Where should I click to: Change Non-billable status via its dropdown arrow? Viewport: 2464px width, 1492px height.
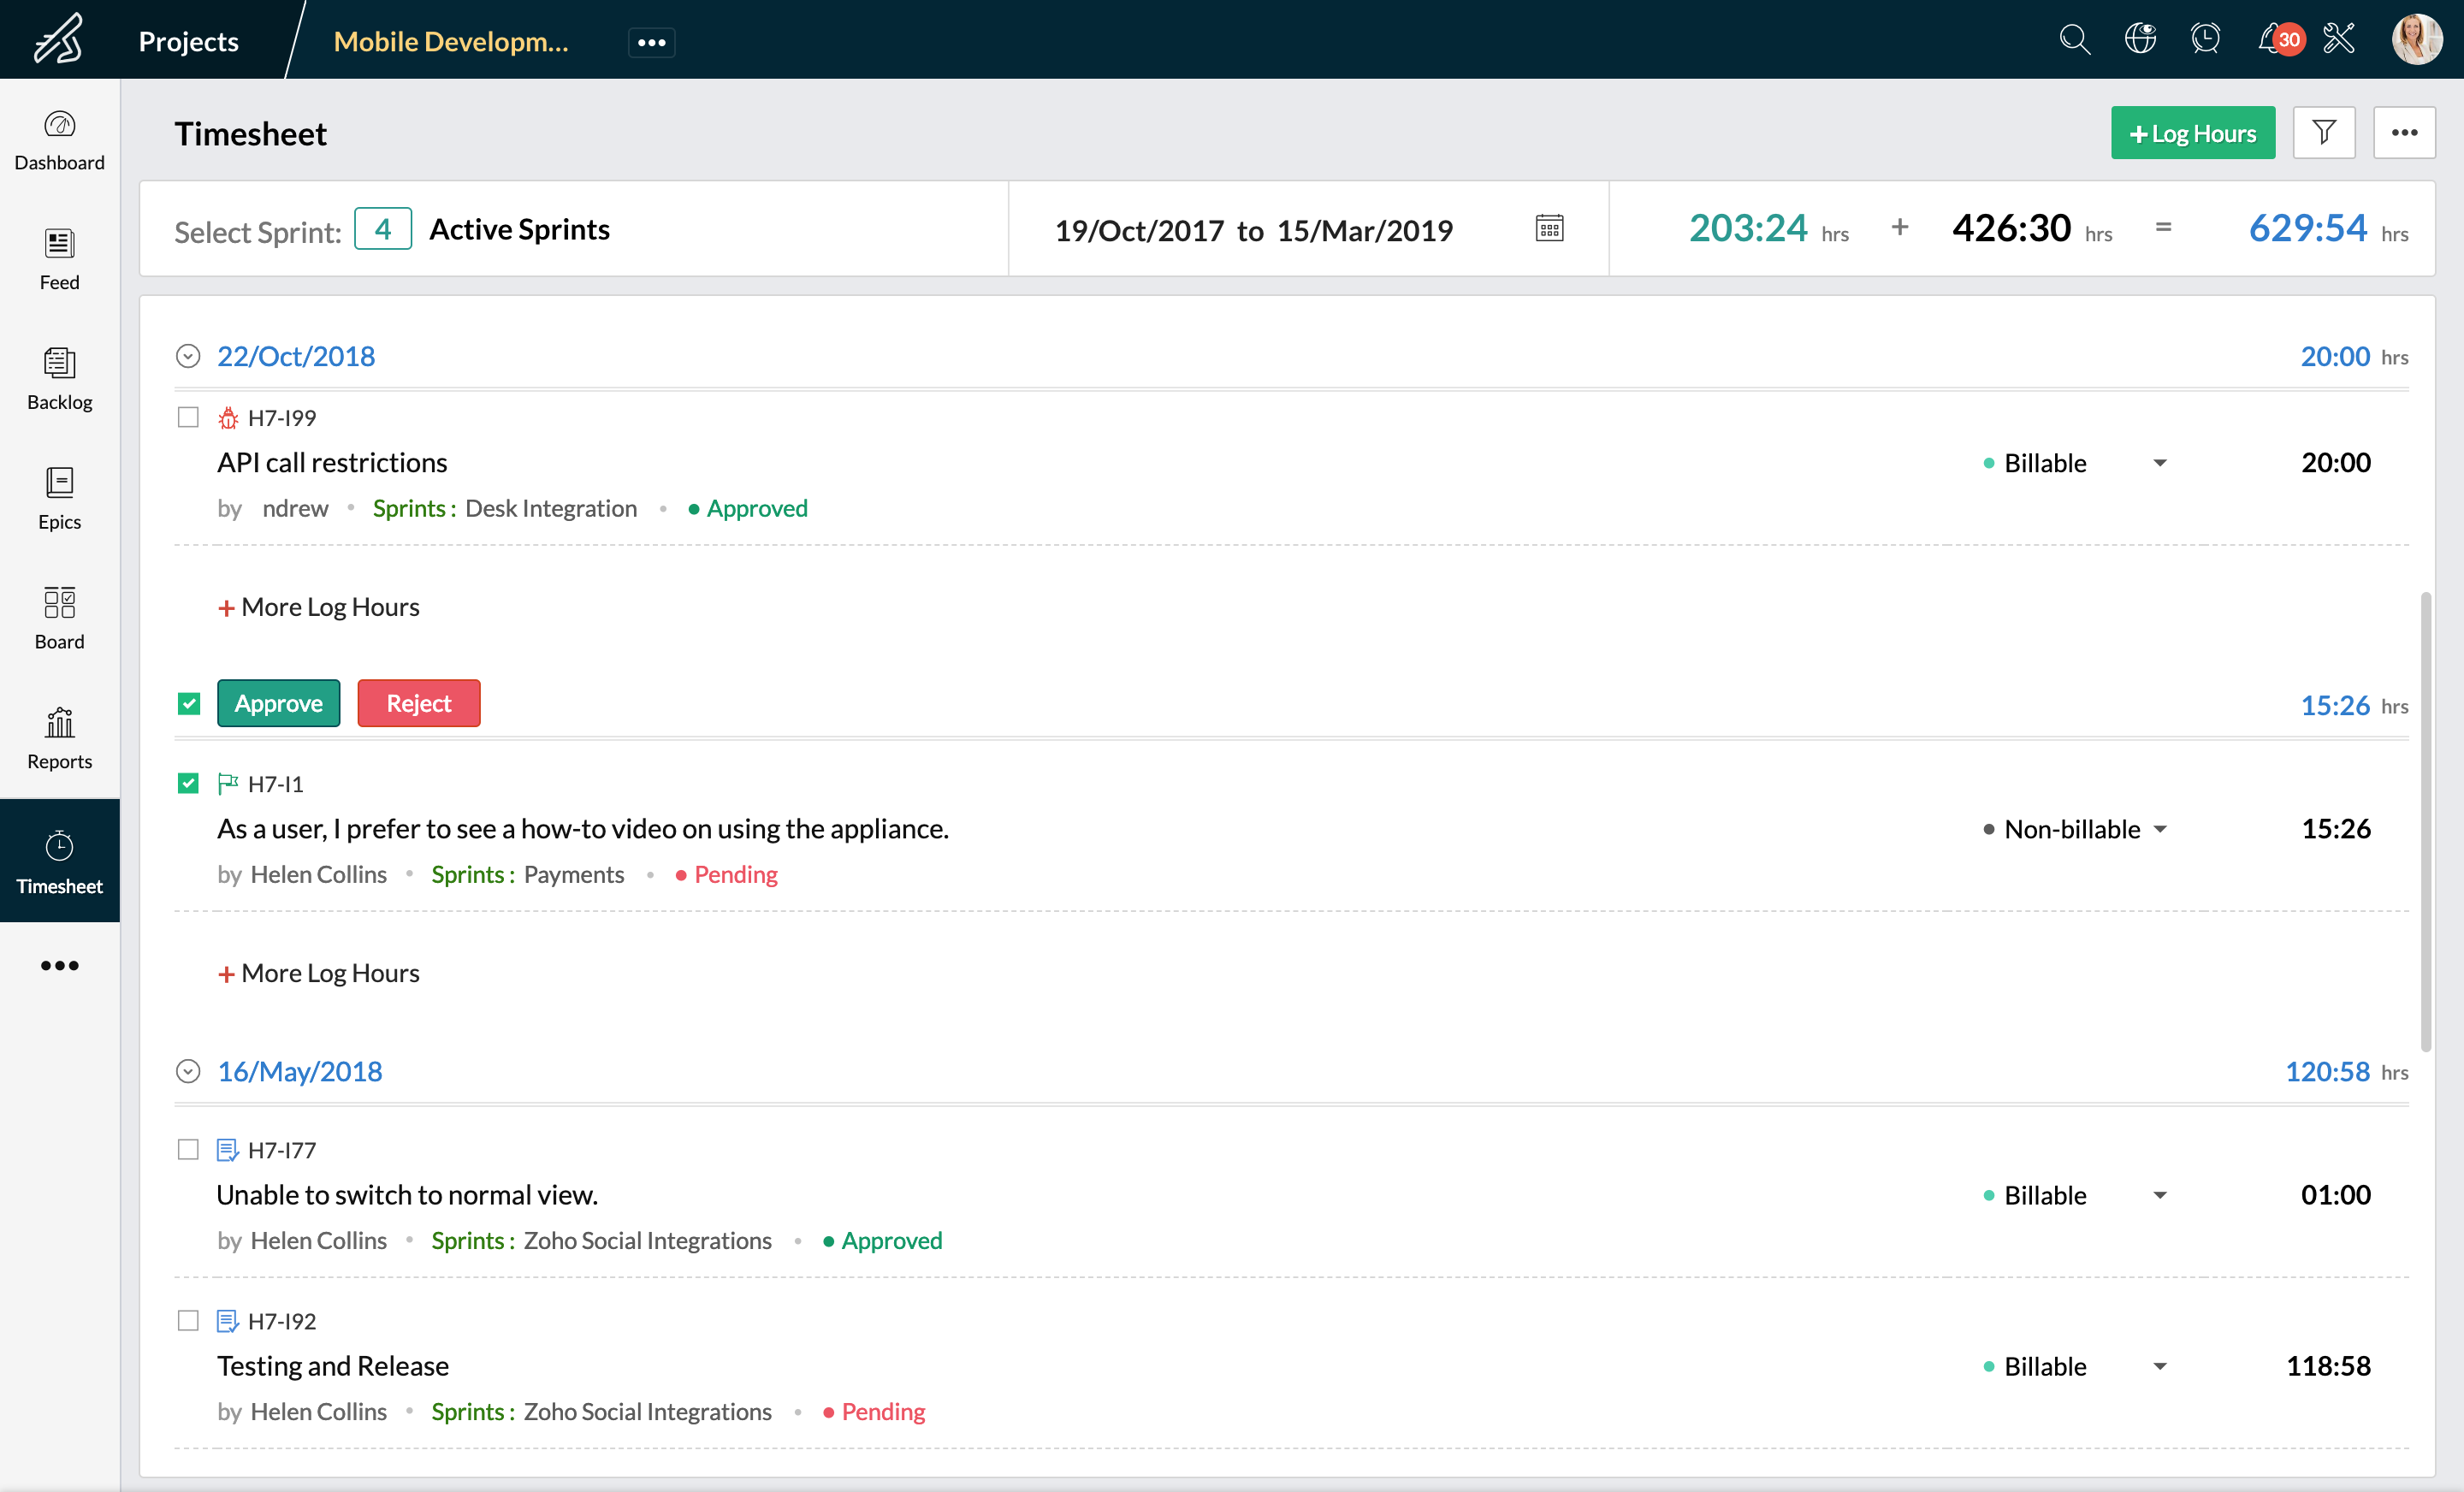pos(2160,828)
